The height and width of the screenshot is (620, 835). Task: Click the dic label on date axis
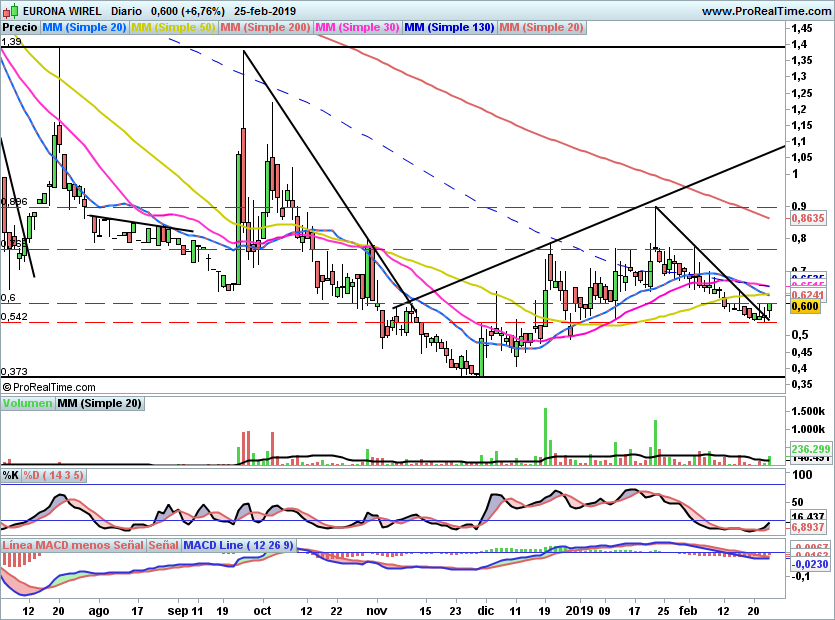click(486, 610)
